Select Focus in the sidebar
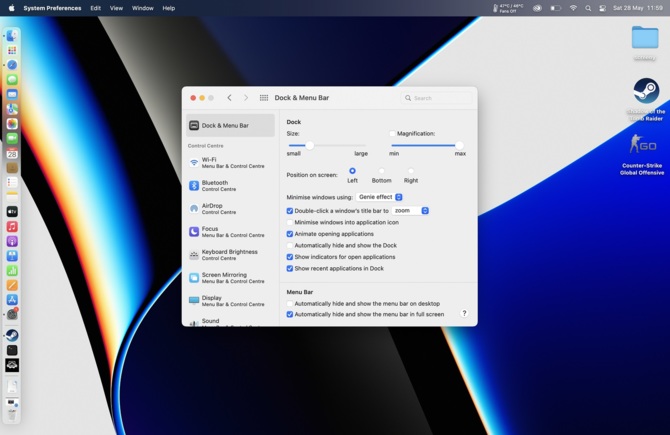The width and height of the screenshot is (670, 435). [230, 232]
